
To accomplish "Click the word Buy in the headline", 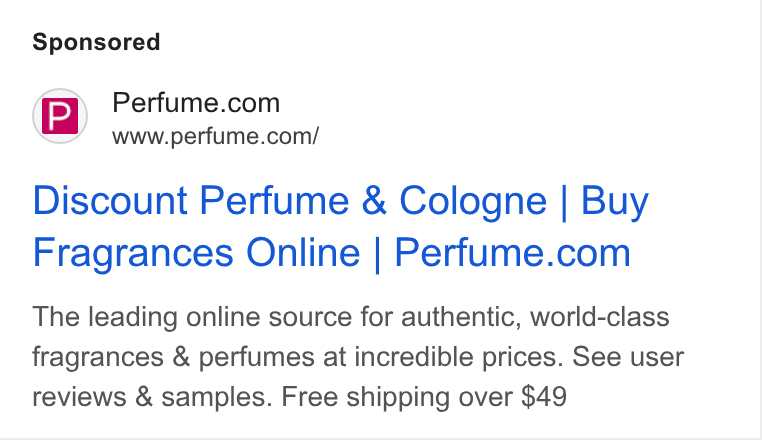I will click(615, 201).
